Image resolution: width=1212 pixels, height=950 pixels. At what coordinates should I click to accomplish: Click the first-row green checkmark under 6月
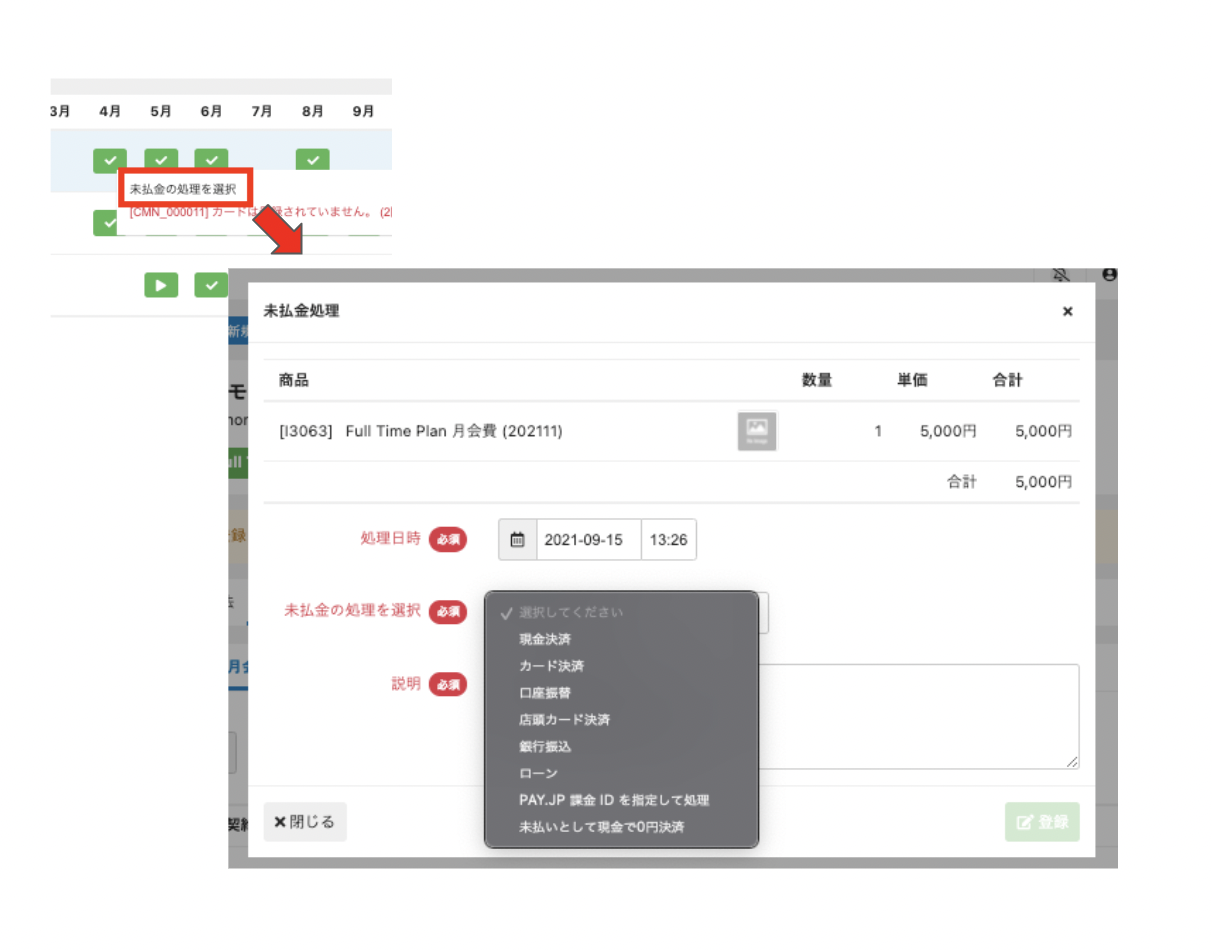[211, 159]
